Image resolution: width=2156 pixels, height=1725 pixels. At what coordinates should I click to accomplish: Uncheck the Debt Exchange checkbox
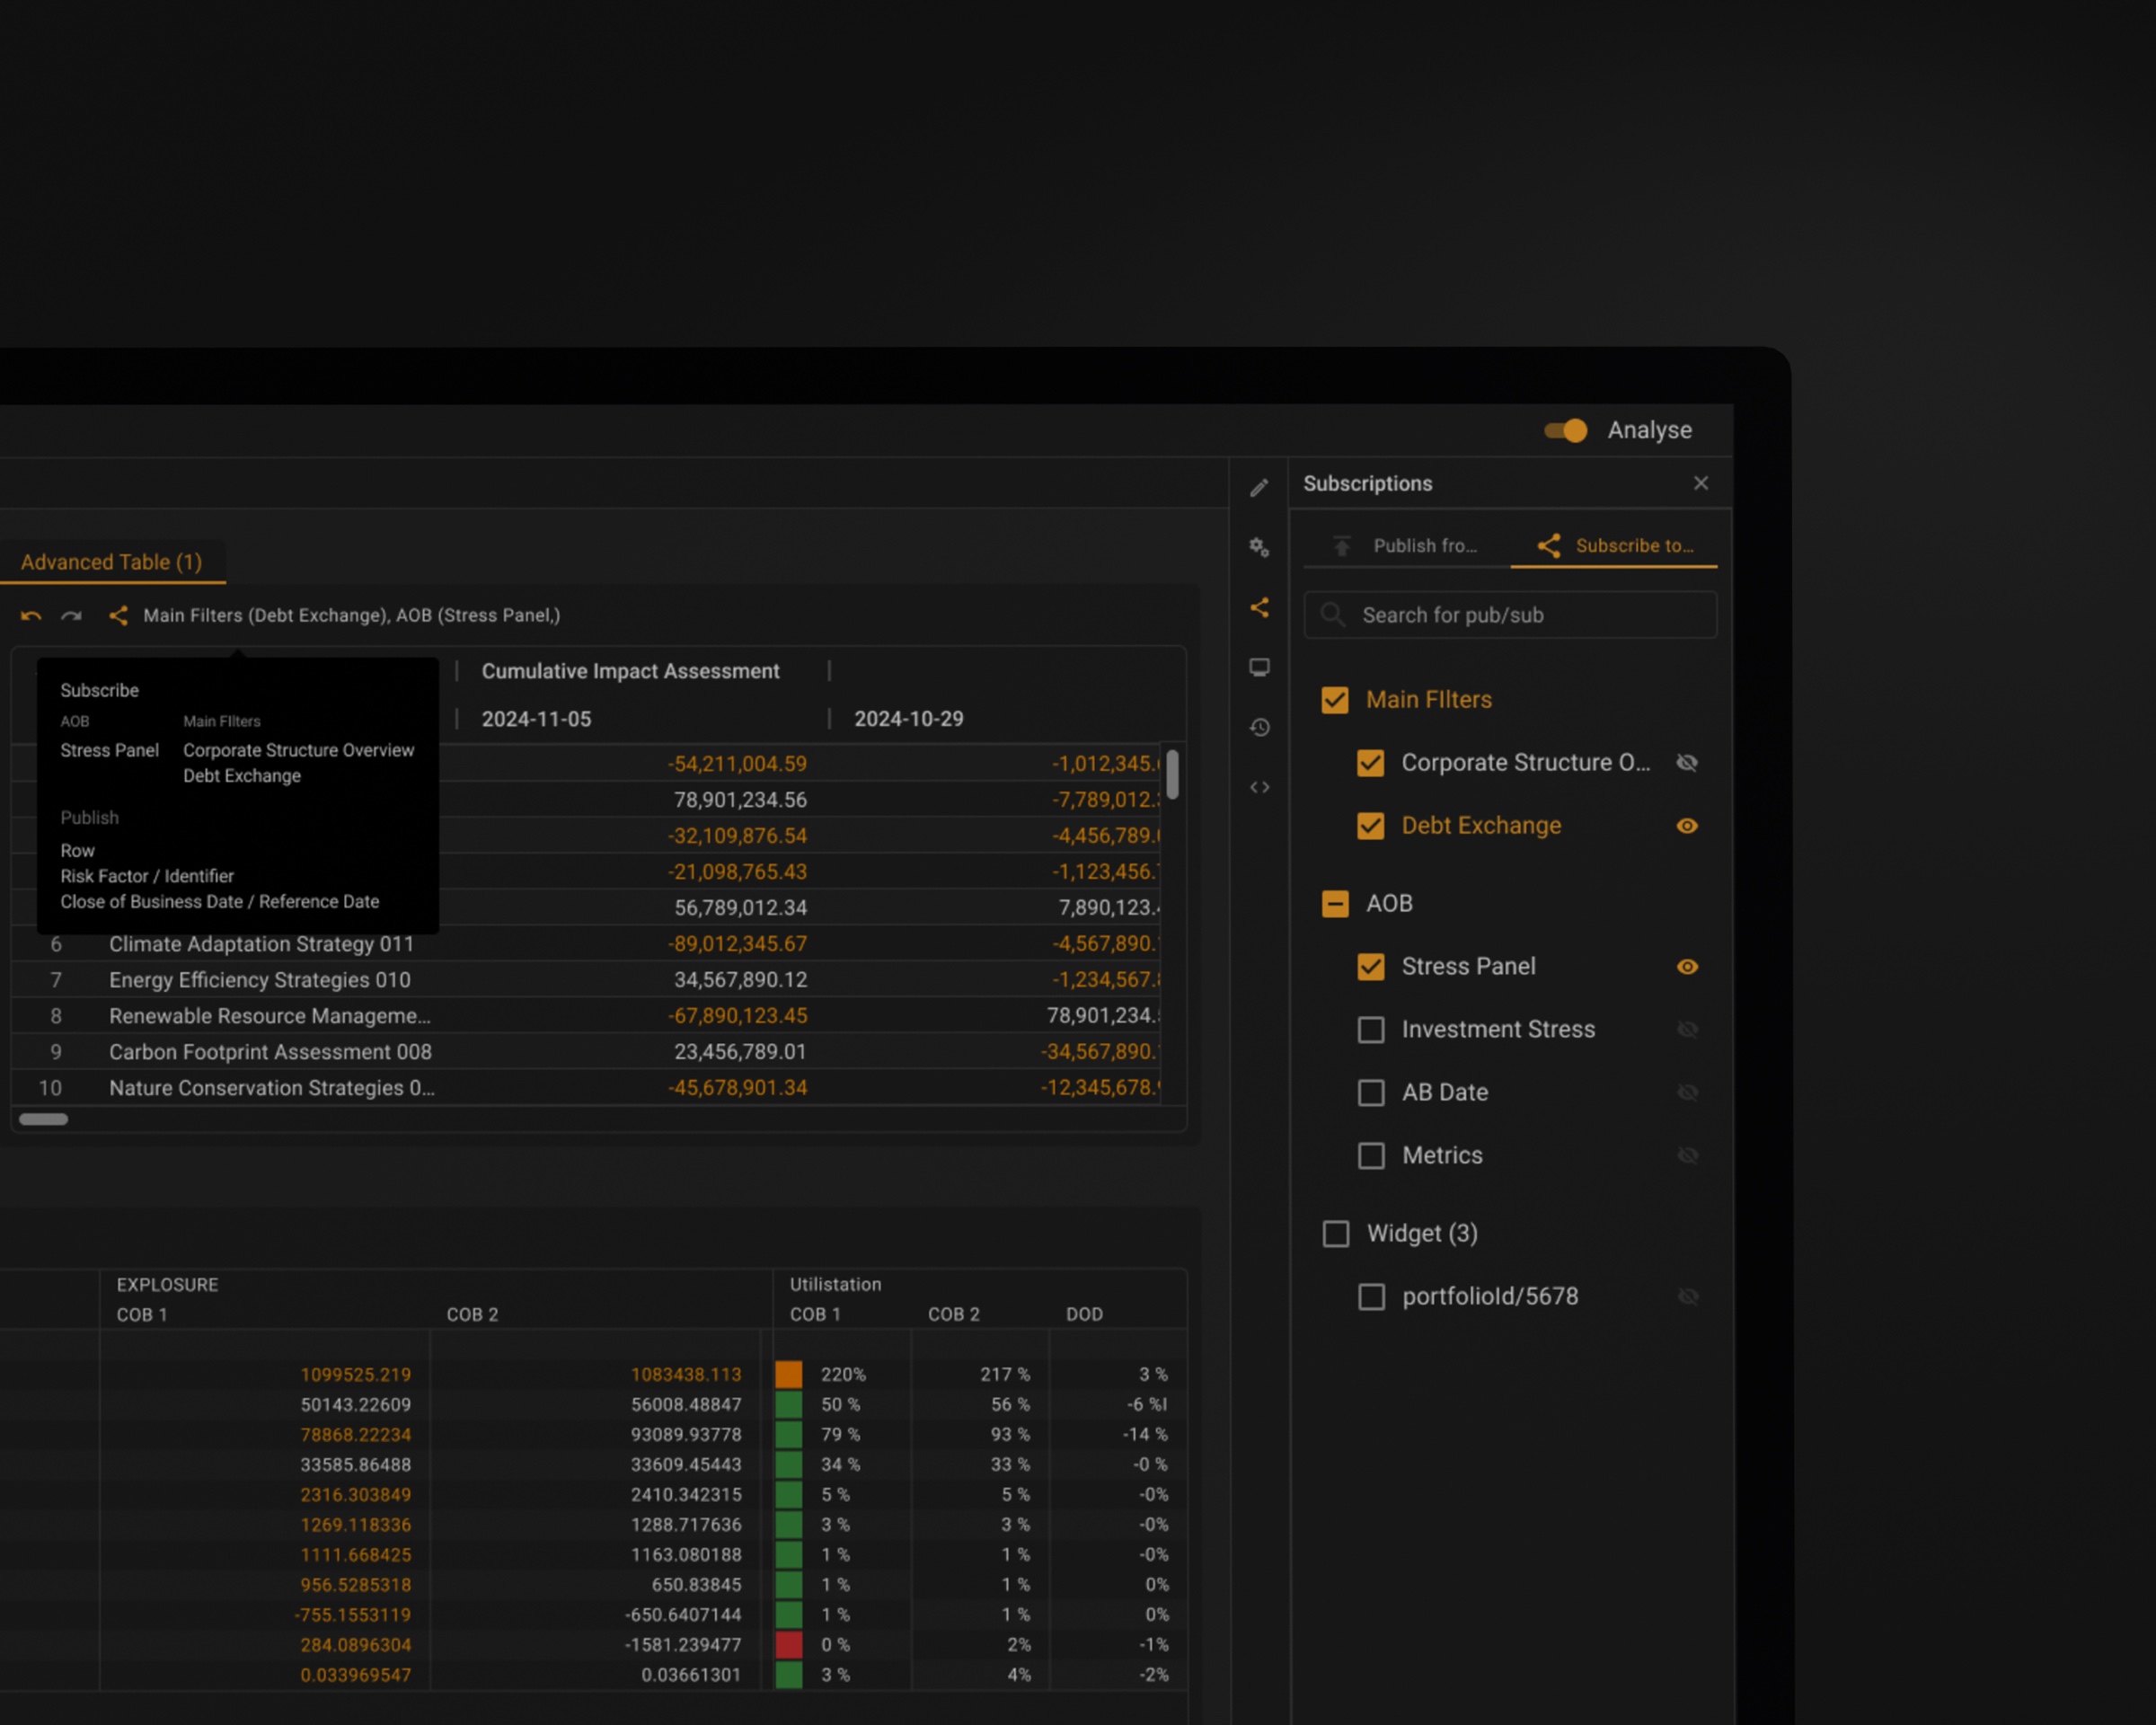(1371, 826)
